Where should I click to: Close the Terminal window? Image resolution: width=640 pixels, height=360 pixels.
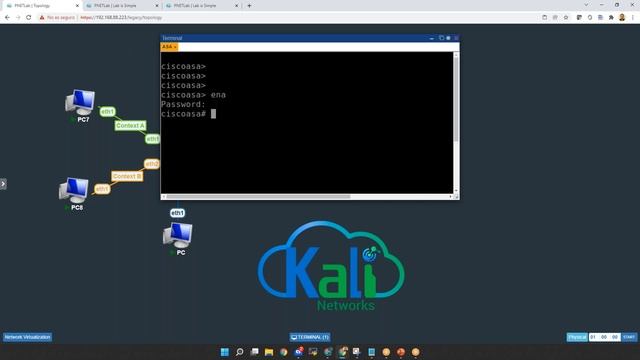456,38
